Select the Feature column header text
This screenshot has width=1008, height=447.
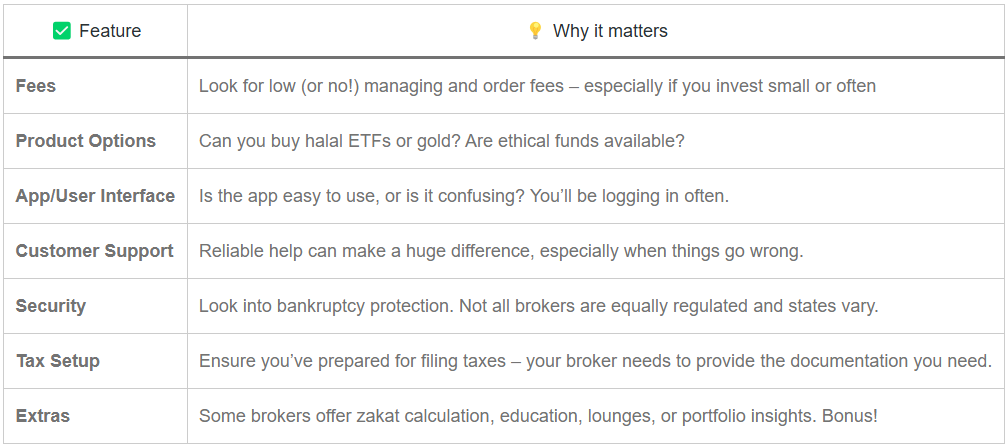(x=110, y=31)
